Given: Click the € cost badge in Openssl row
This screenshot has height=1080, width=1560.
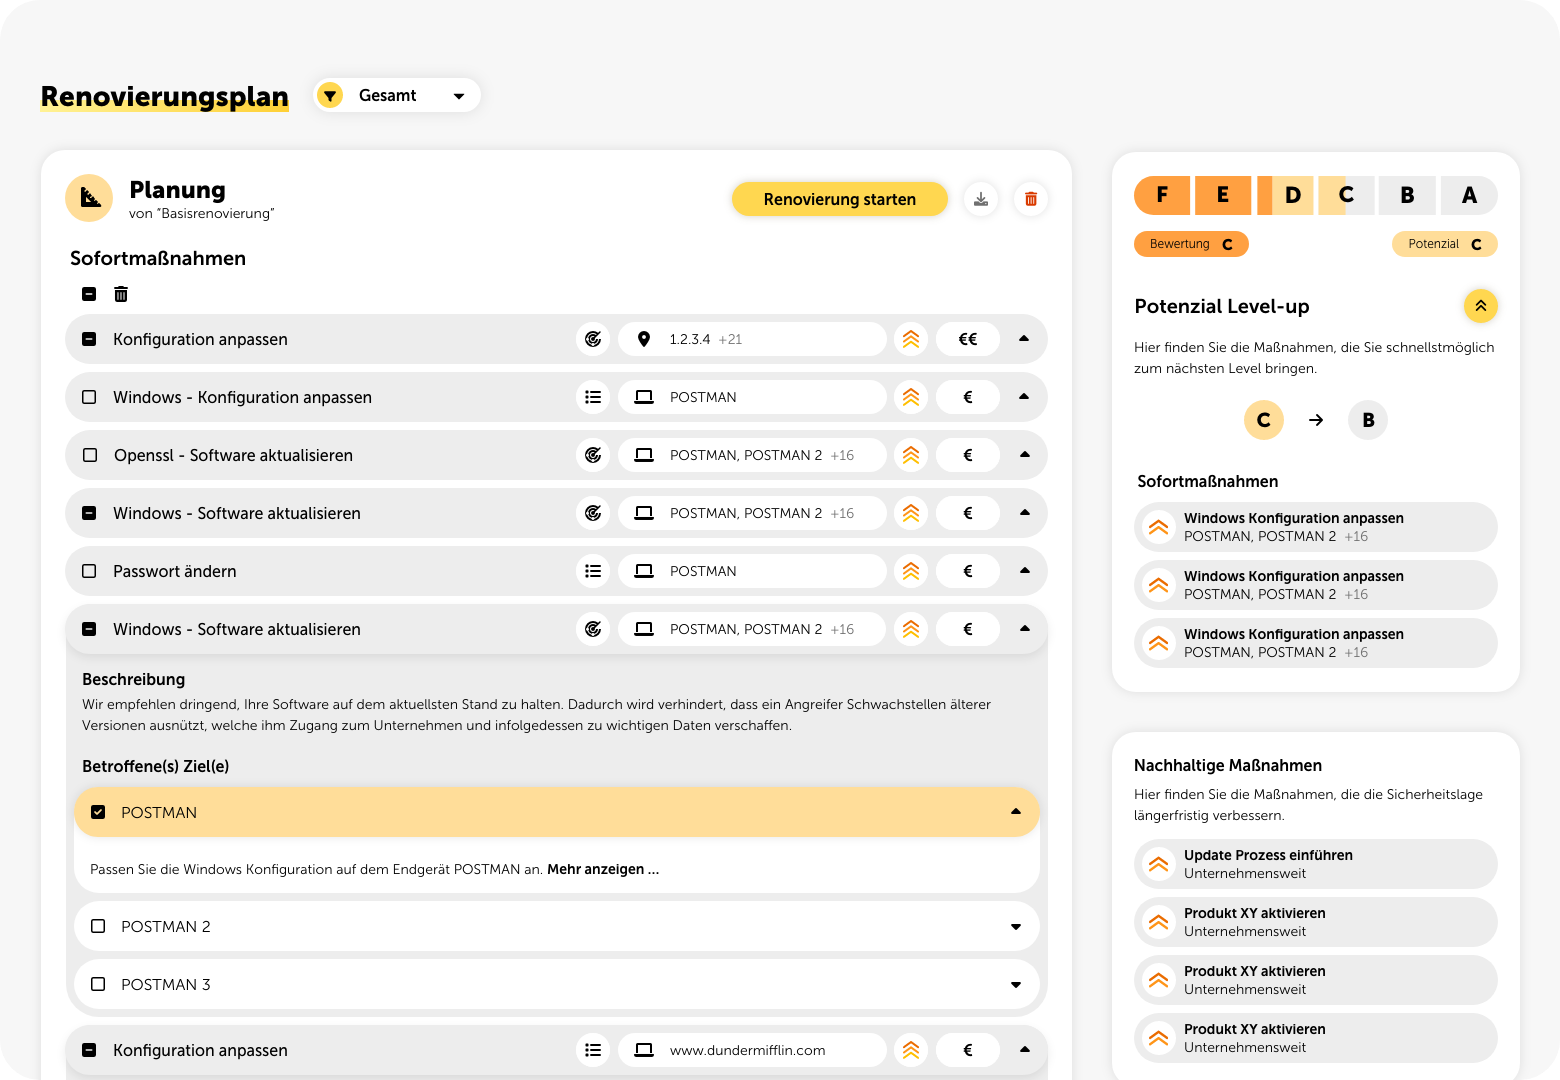Looking at the screenshot, I should click(x=968, y=455).
